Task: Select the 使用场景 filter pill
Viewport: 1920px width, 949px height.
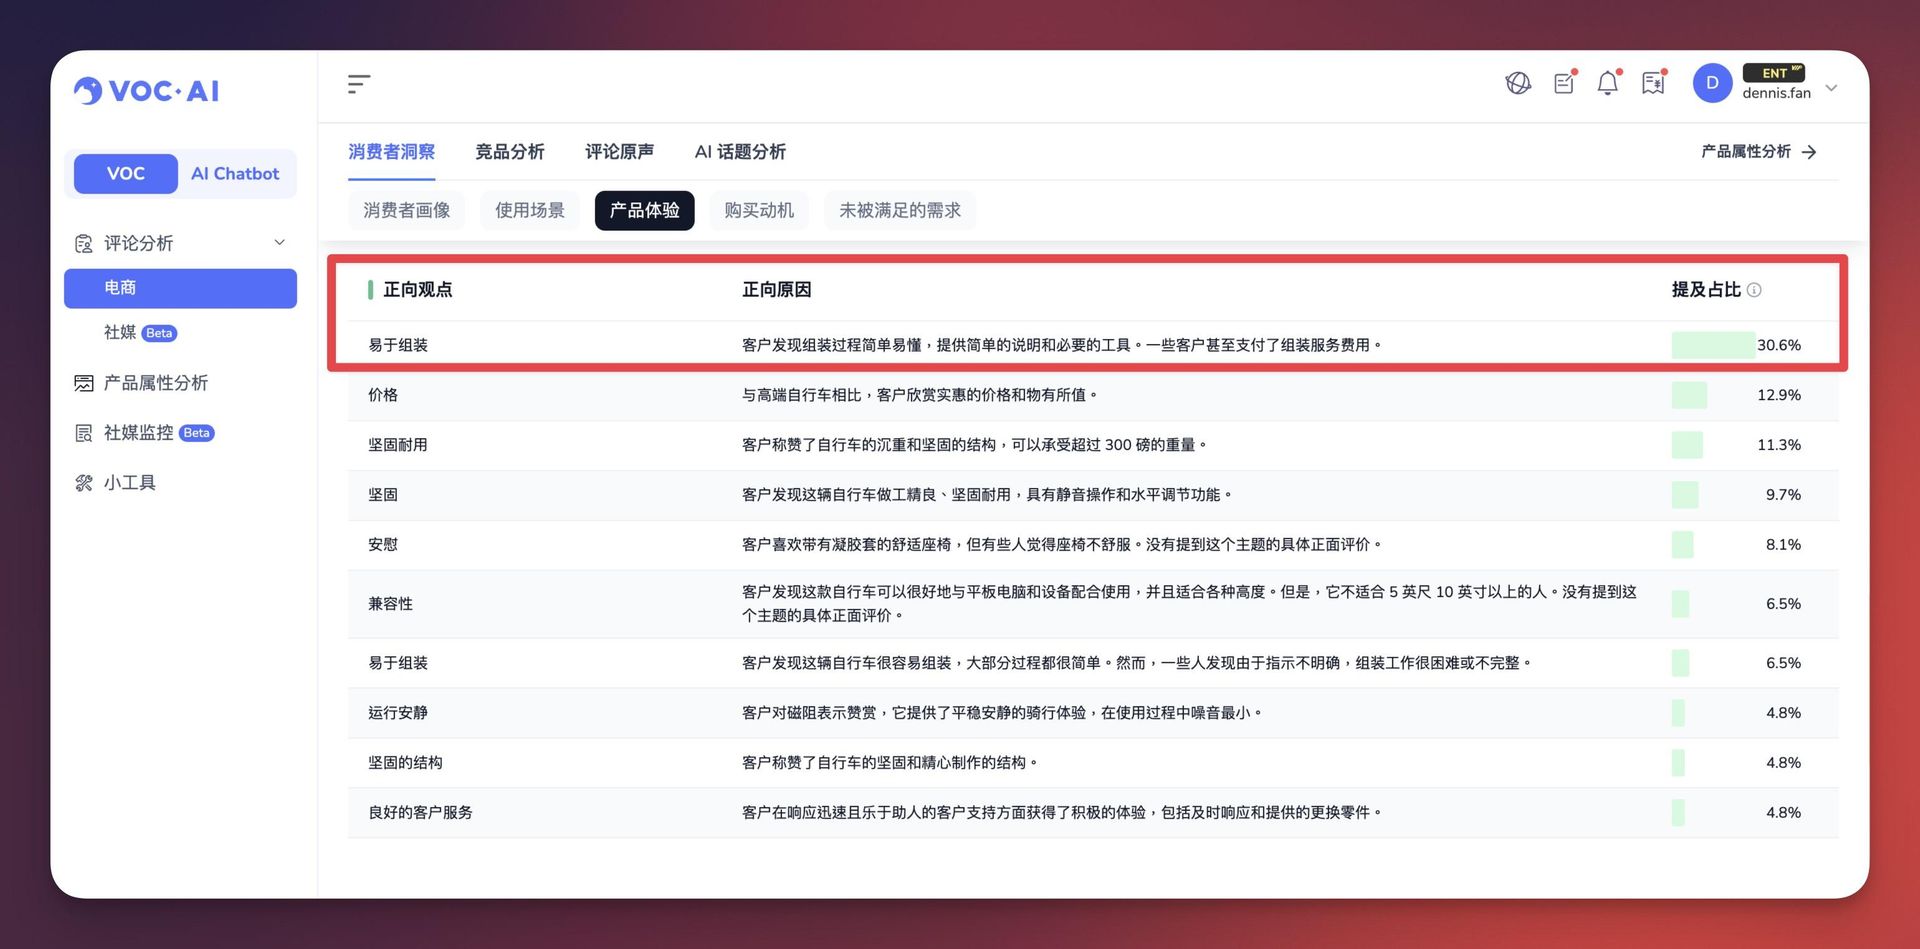Action: [529, 211]
